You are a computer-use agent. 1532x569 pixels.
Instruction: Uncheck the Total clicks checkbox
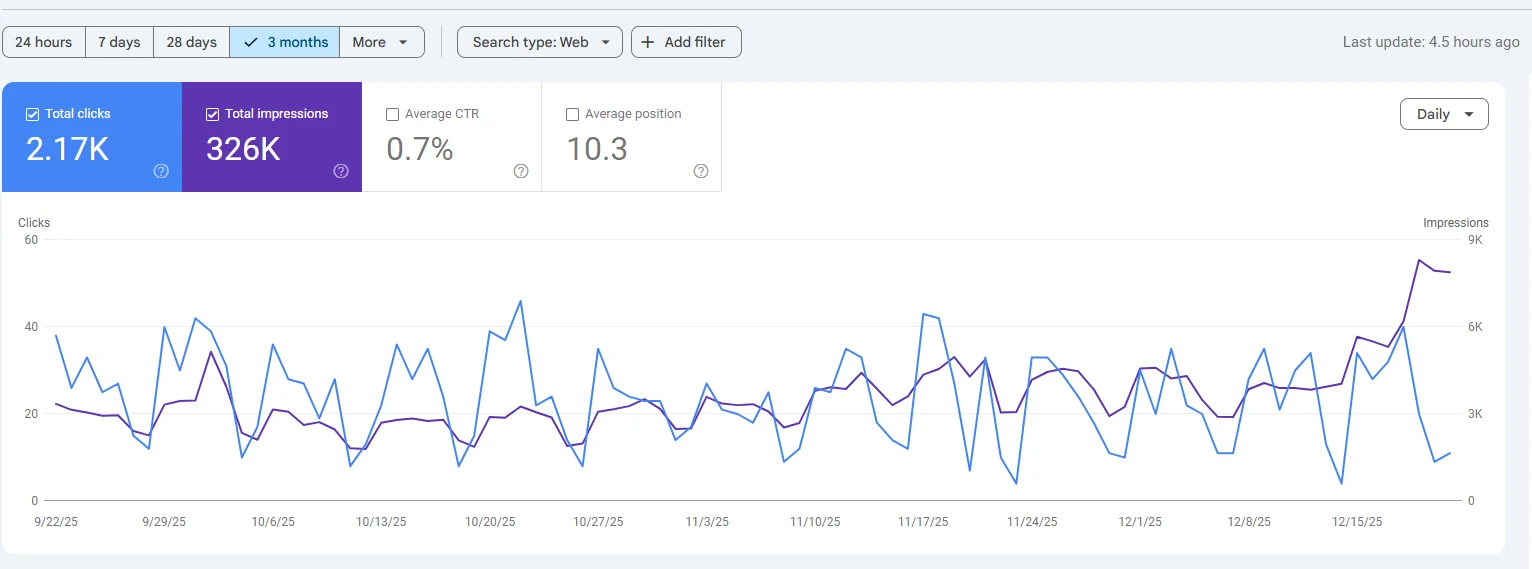coord(32,114)
